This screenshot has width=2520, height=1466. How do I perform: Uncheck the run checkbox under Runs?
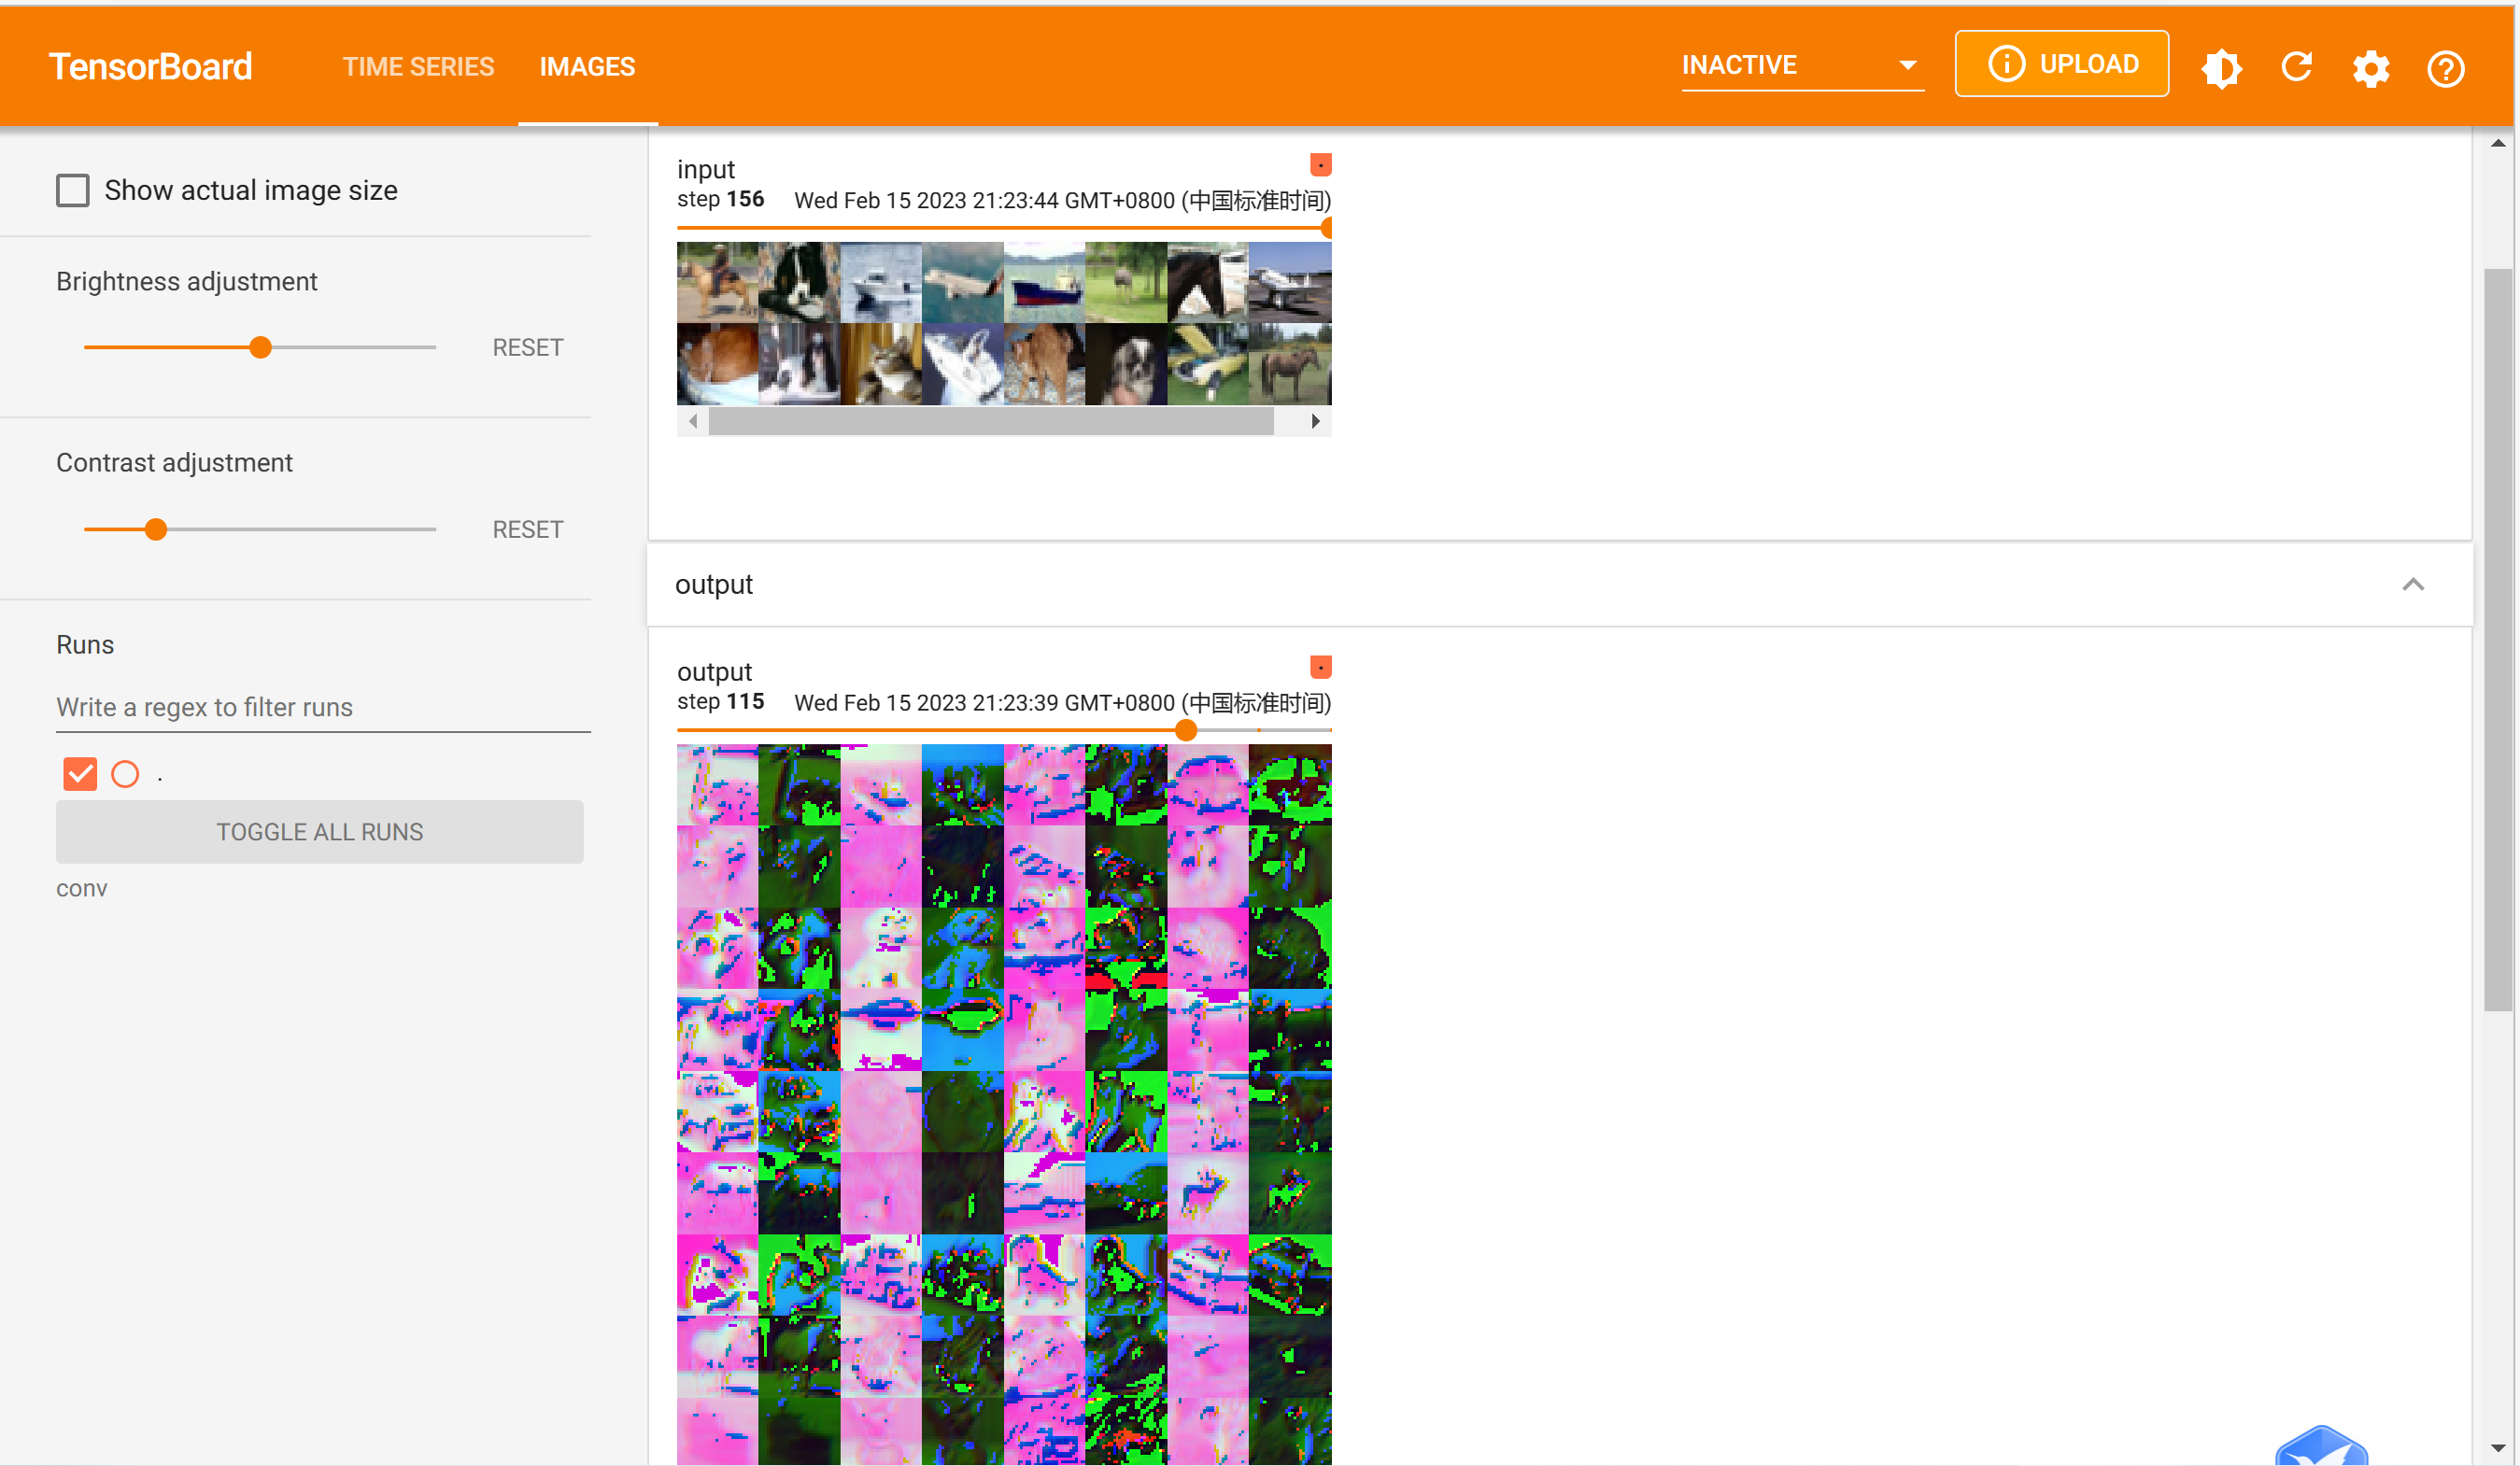coord(80,774)
